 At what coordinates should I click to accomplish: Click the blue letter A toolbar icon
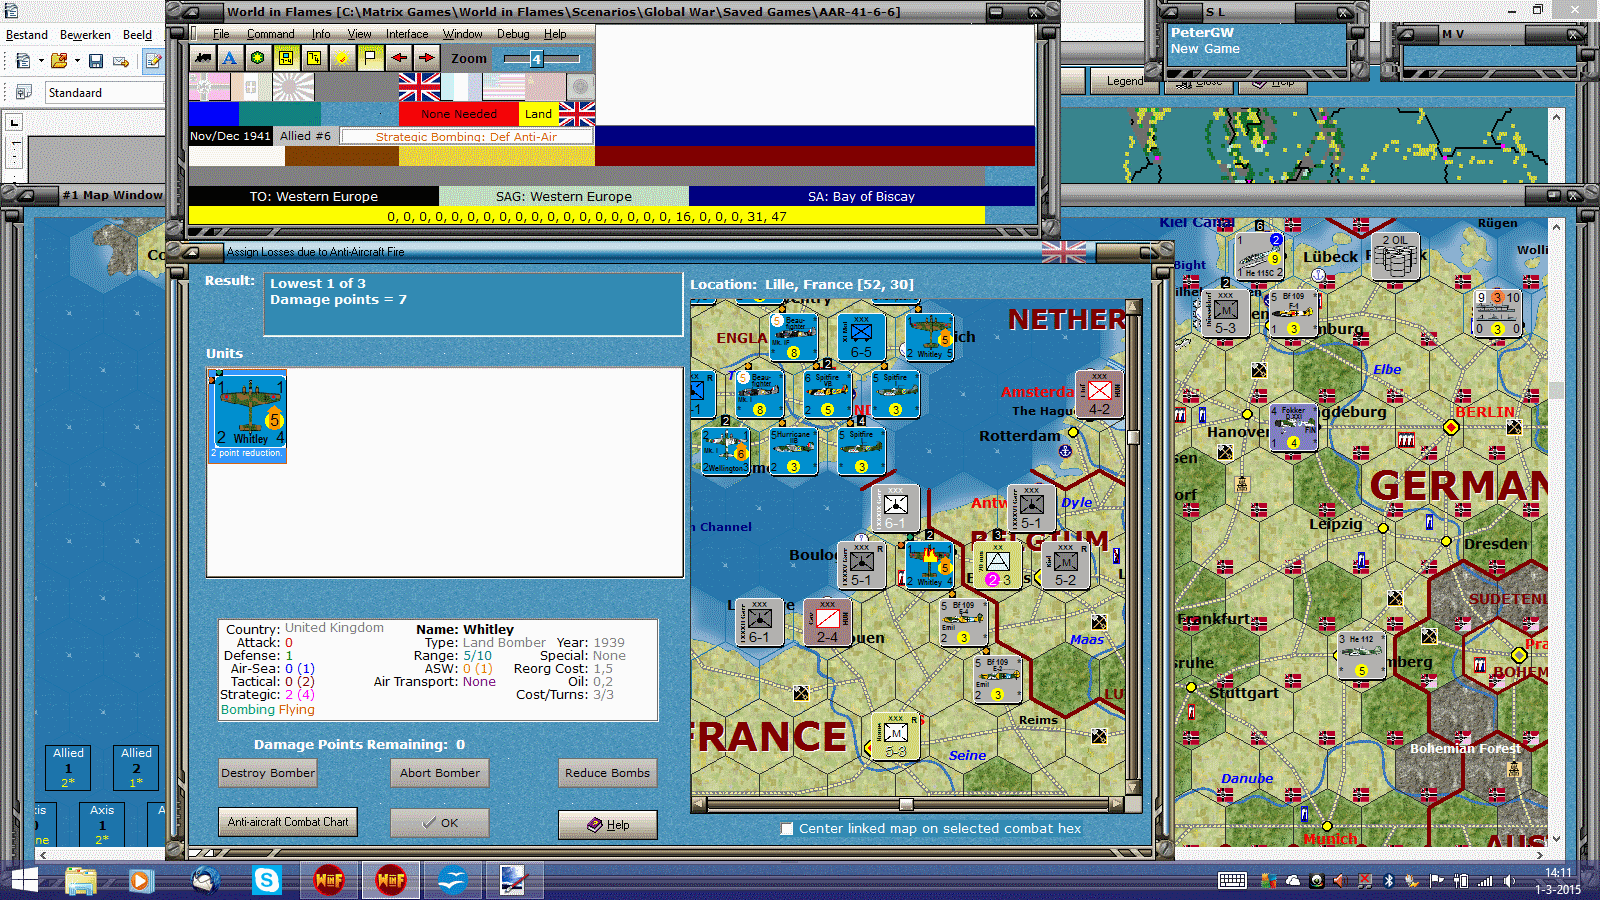point(230,58)
